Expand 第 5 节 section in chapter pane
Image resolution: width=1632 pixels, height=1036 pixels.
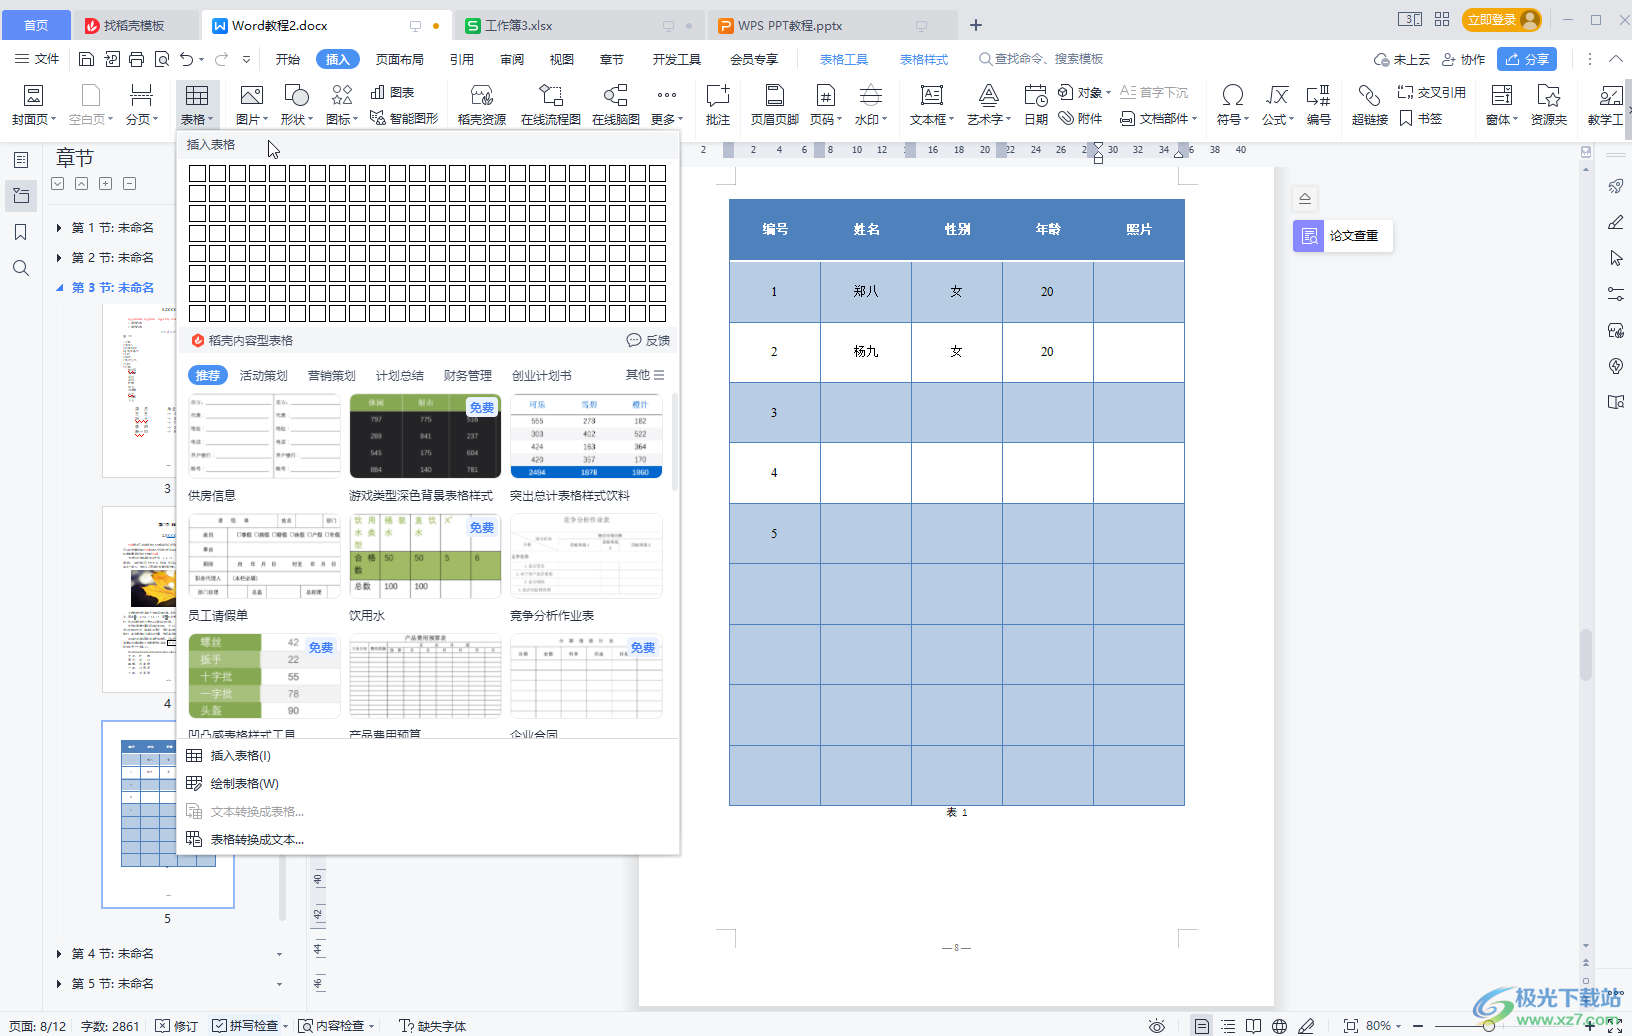click(x=59, y=984)
